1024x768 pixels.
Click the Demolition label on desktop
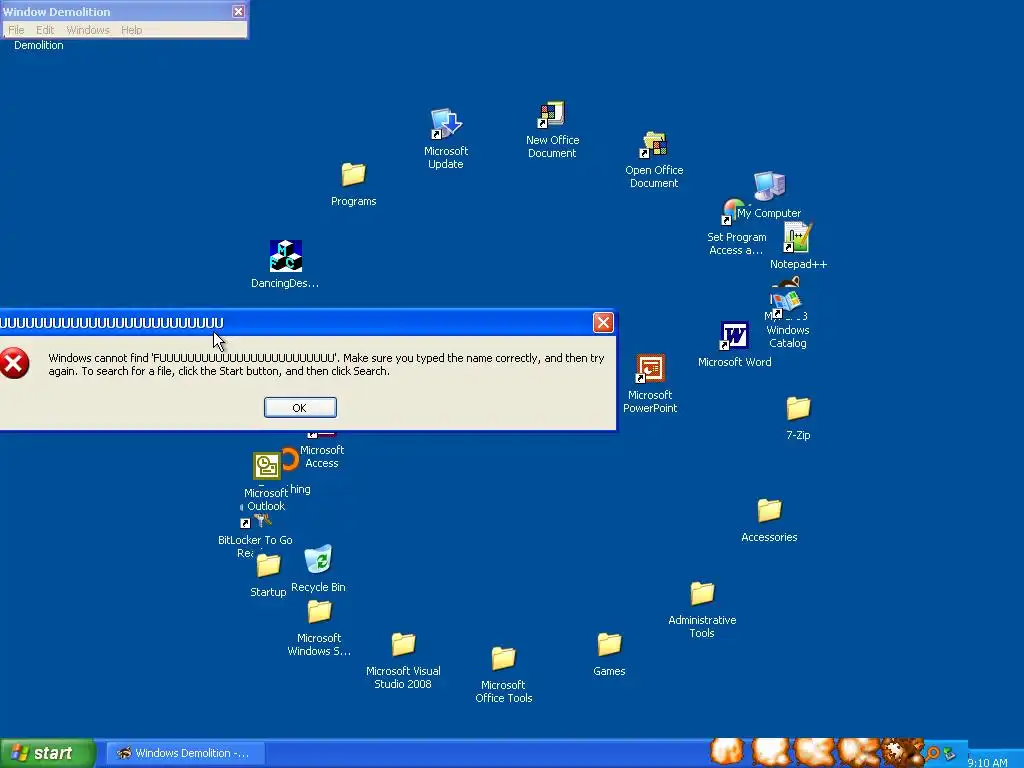tap(39, 45)
